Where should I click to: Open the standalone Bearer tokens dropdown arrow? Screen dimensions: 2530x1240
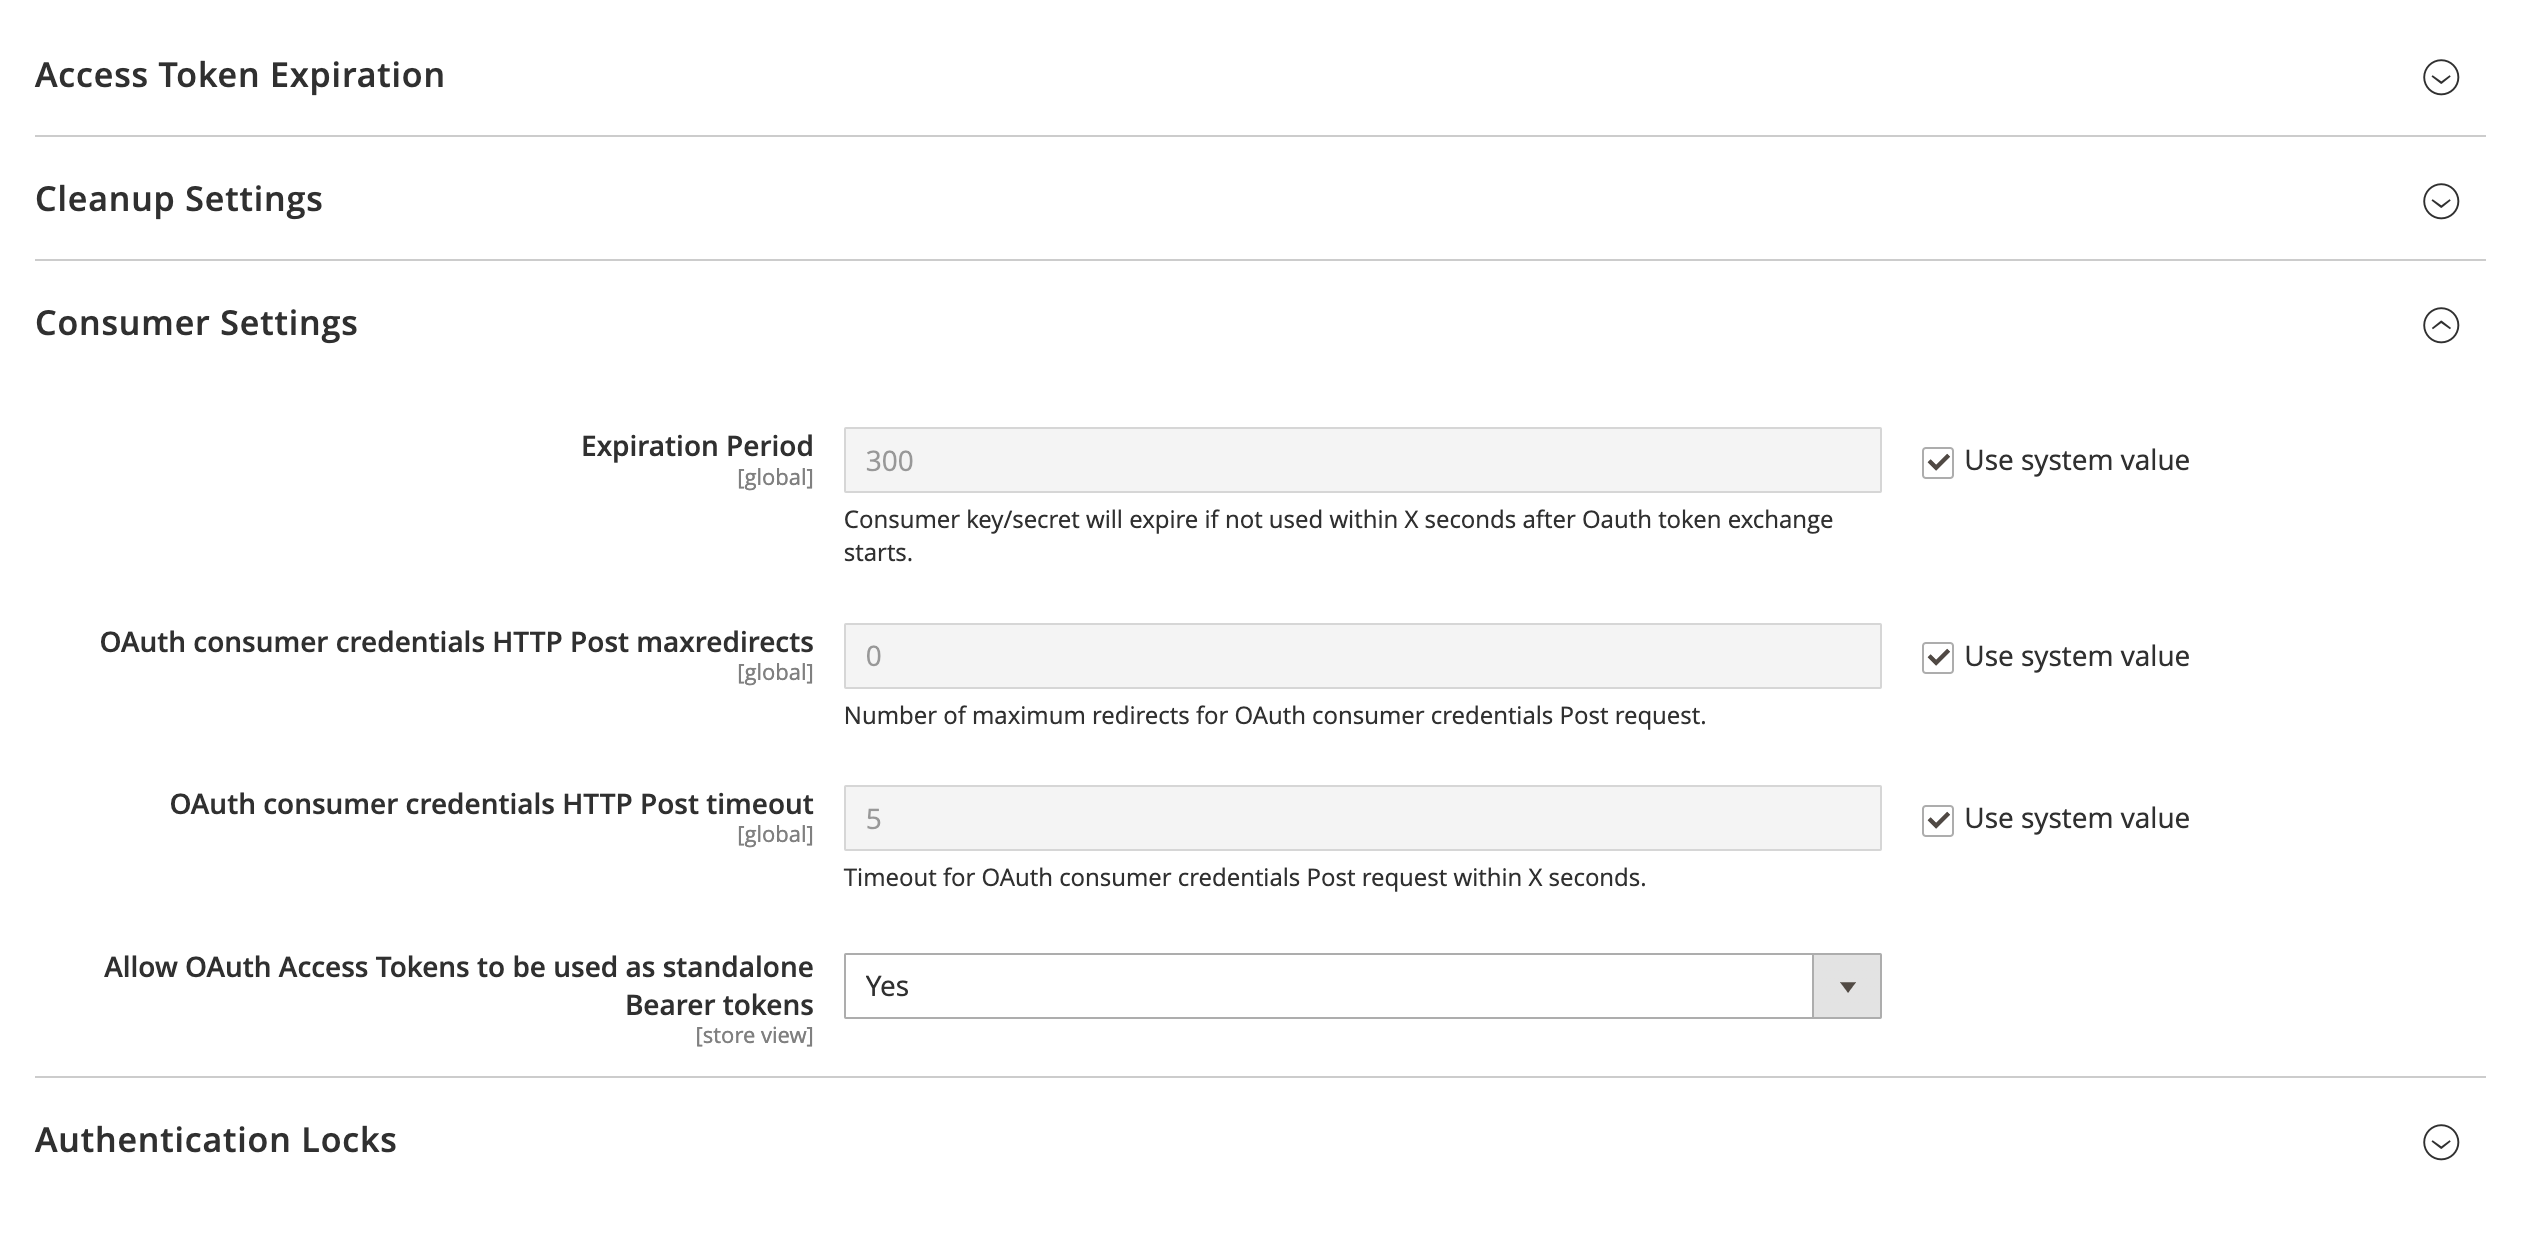tap(1846, 986)
